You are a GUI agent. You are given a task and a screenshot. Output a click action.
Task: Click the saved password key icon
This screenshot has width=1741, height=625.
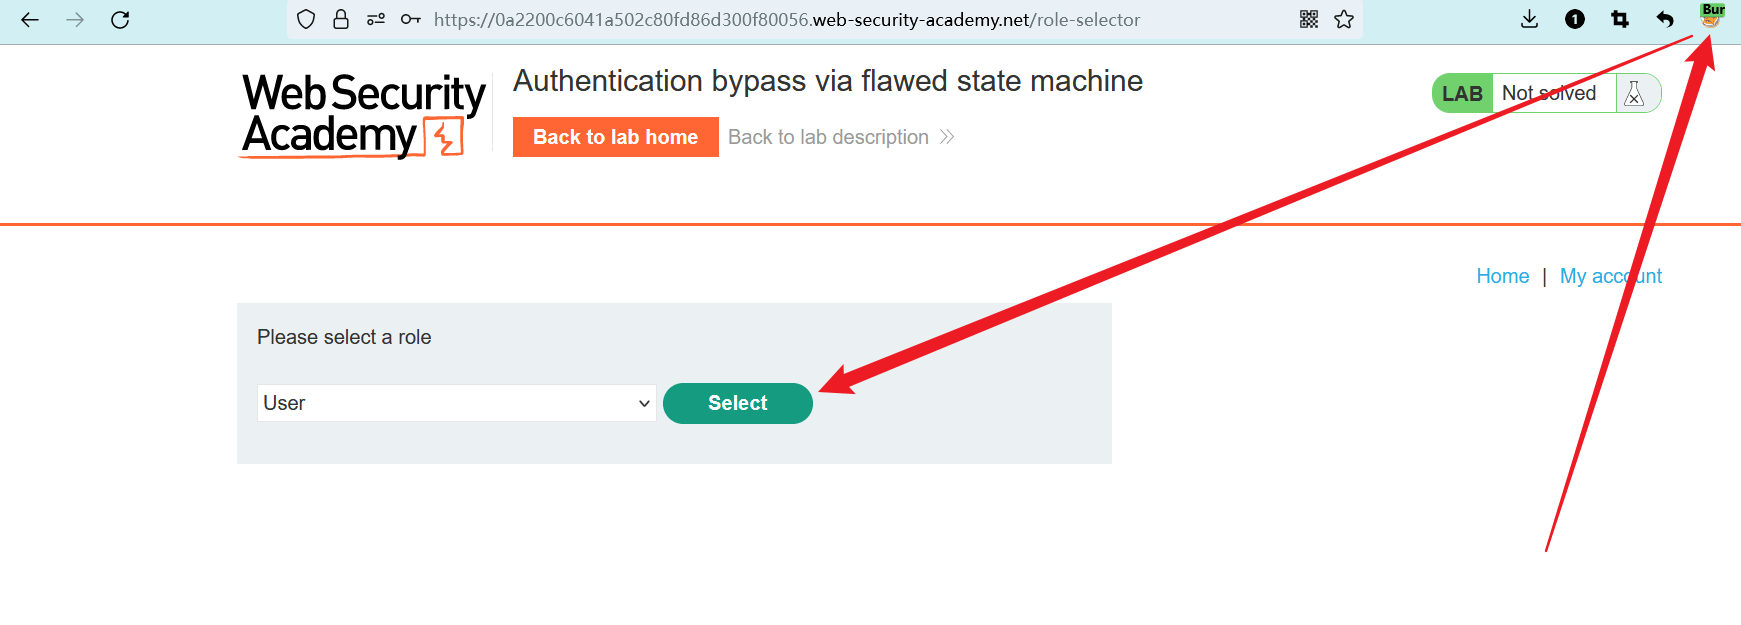410,19
